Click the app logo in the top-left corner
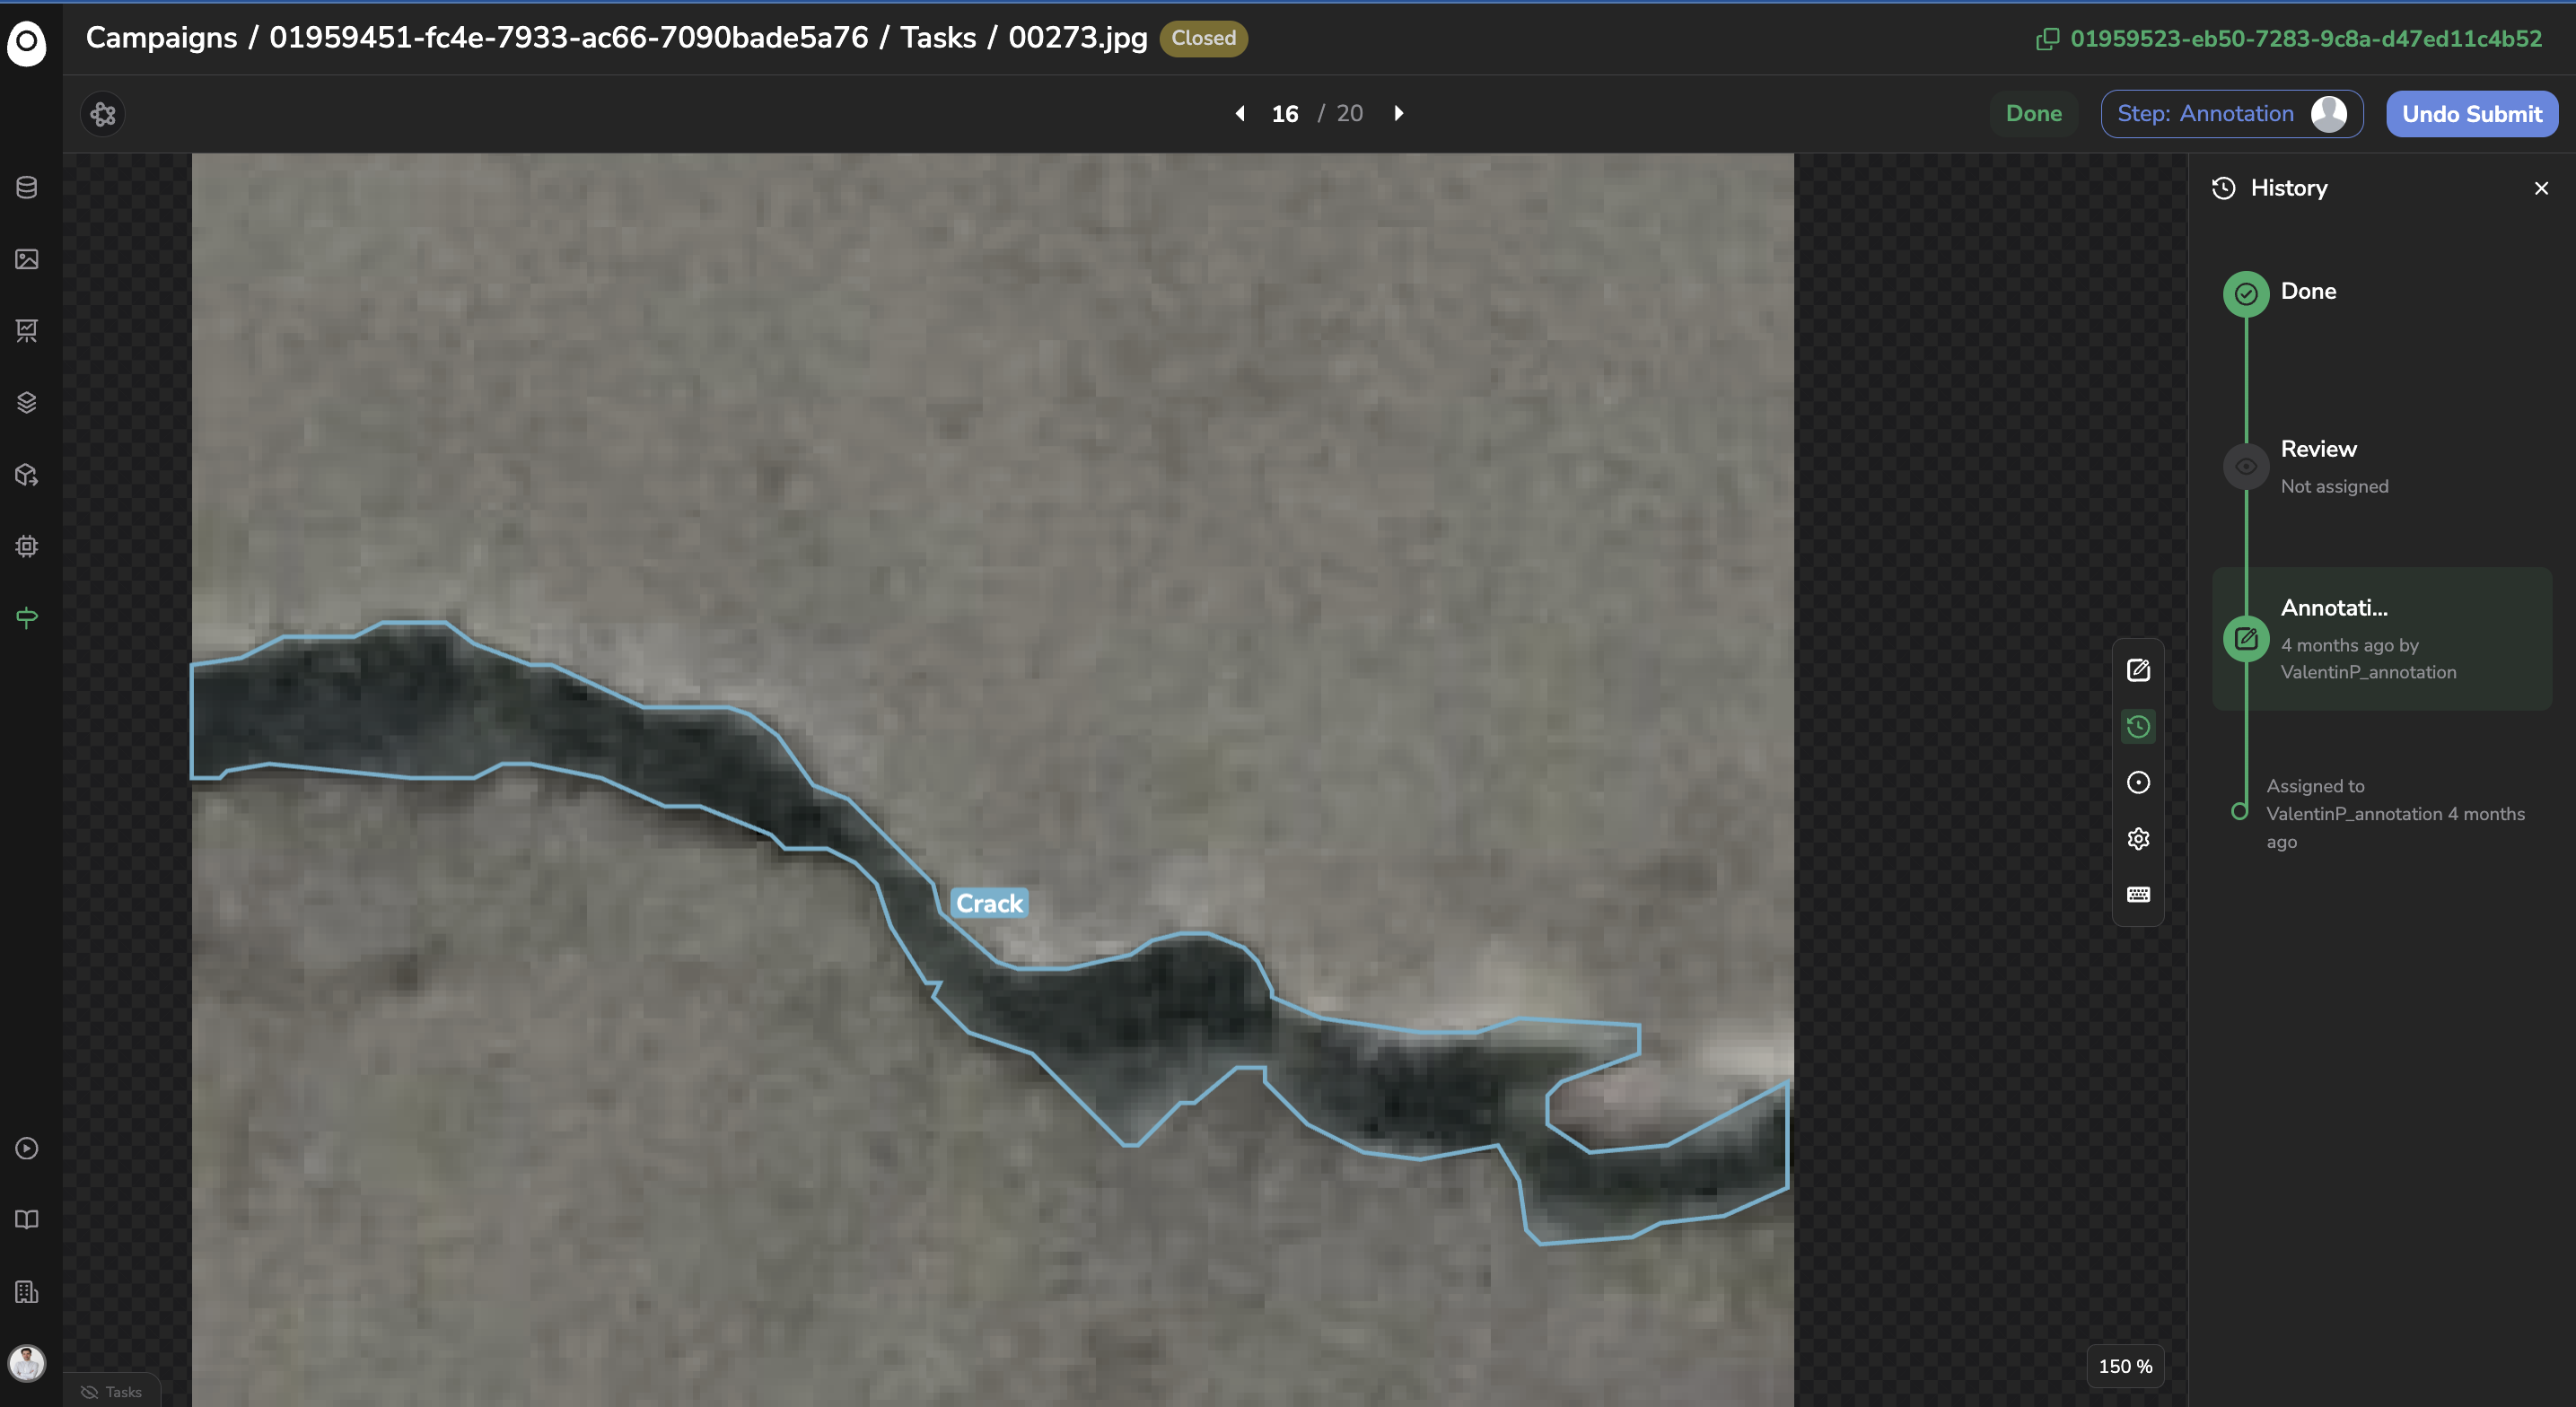Screen dimensions: 2576x1407 click(x=27, y=43)
